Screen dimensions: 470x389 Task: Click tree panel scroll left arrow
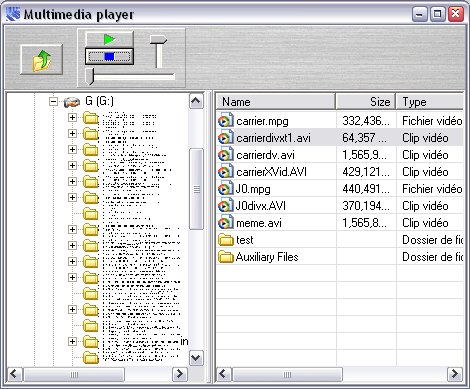(15, 374)
